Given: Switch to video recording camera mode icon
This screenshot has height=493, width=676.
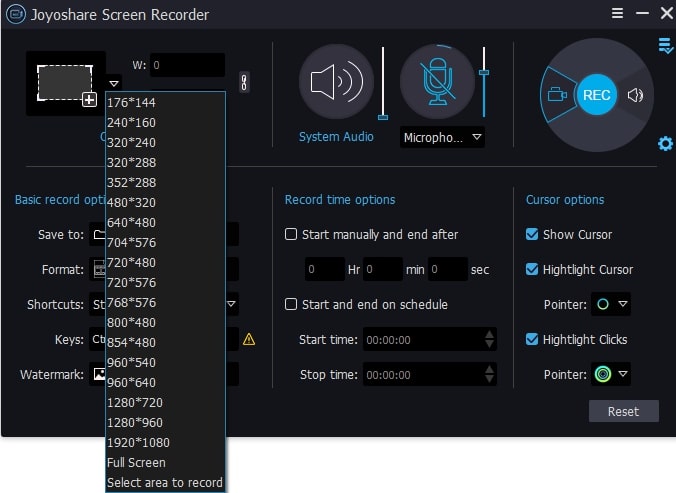Looking at the screenshot, I should pos(557,94).
